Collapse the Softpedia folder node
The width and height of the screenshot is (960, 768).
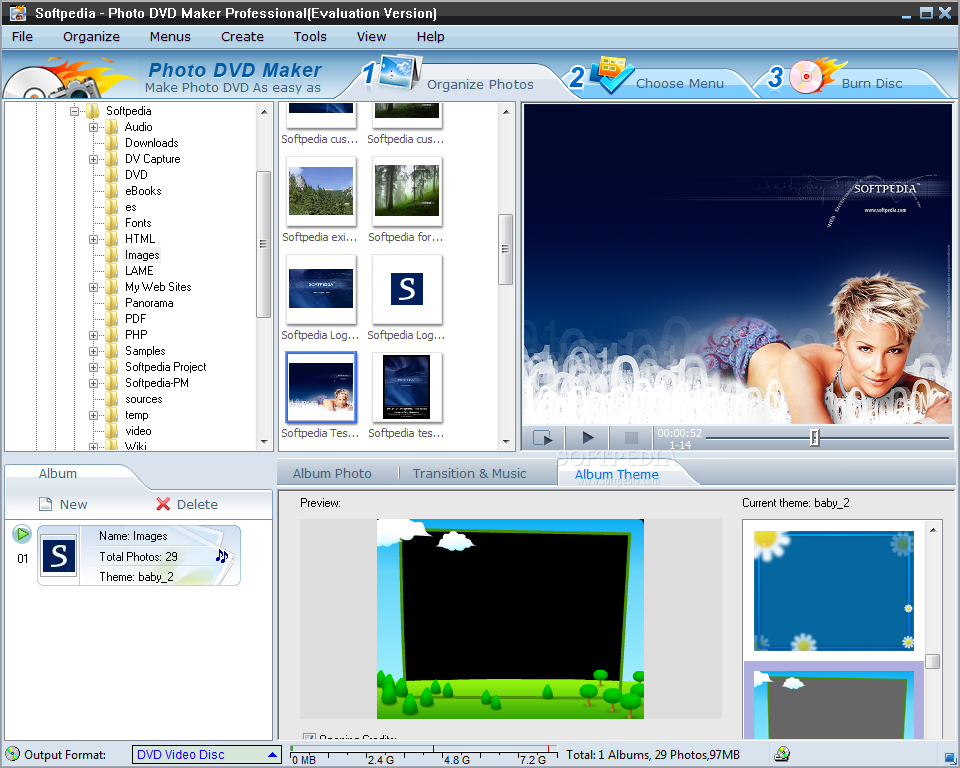[74, 111]
